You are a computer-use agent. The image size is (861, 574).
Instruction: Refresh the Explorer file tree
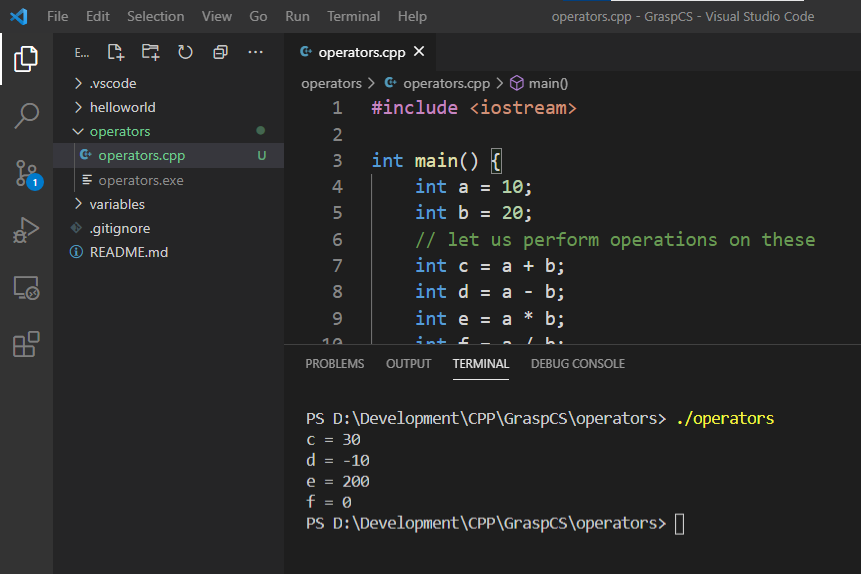point(185,52)
